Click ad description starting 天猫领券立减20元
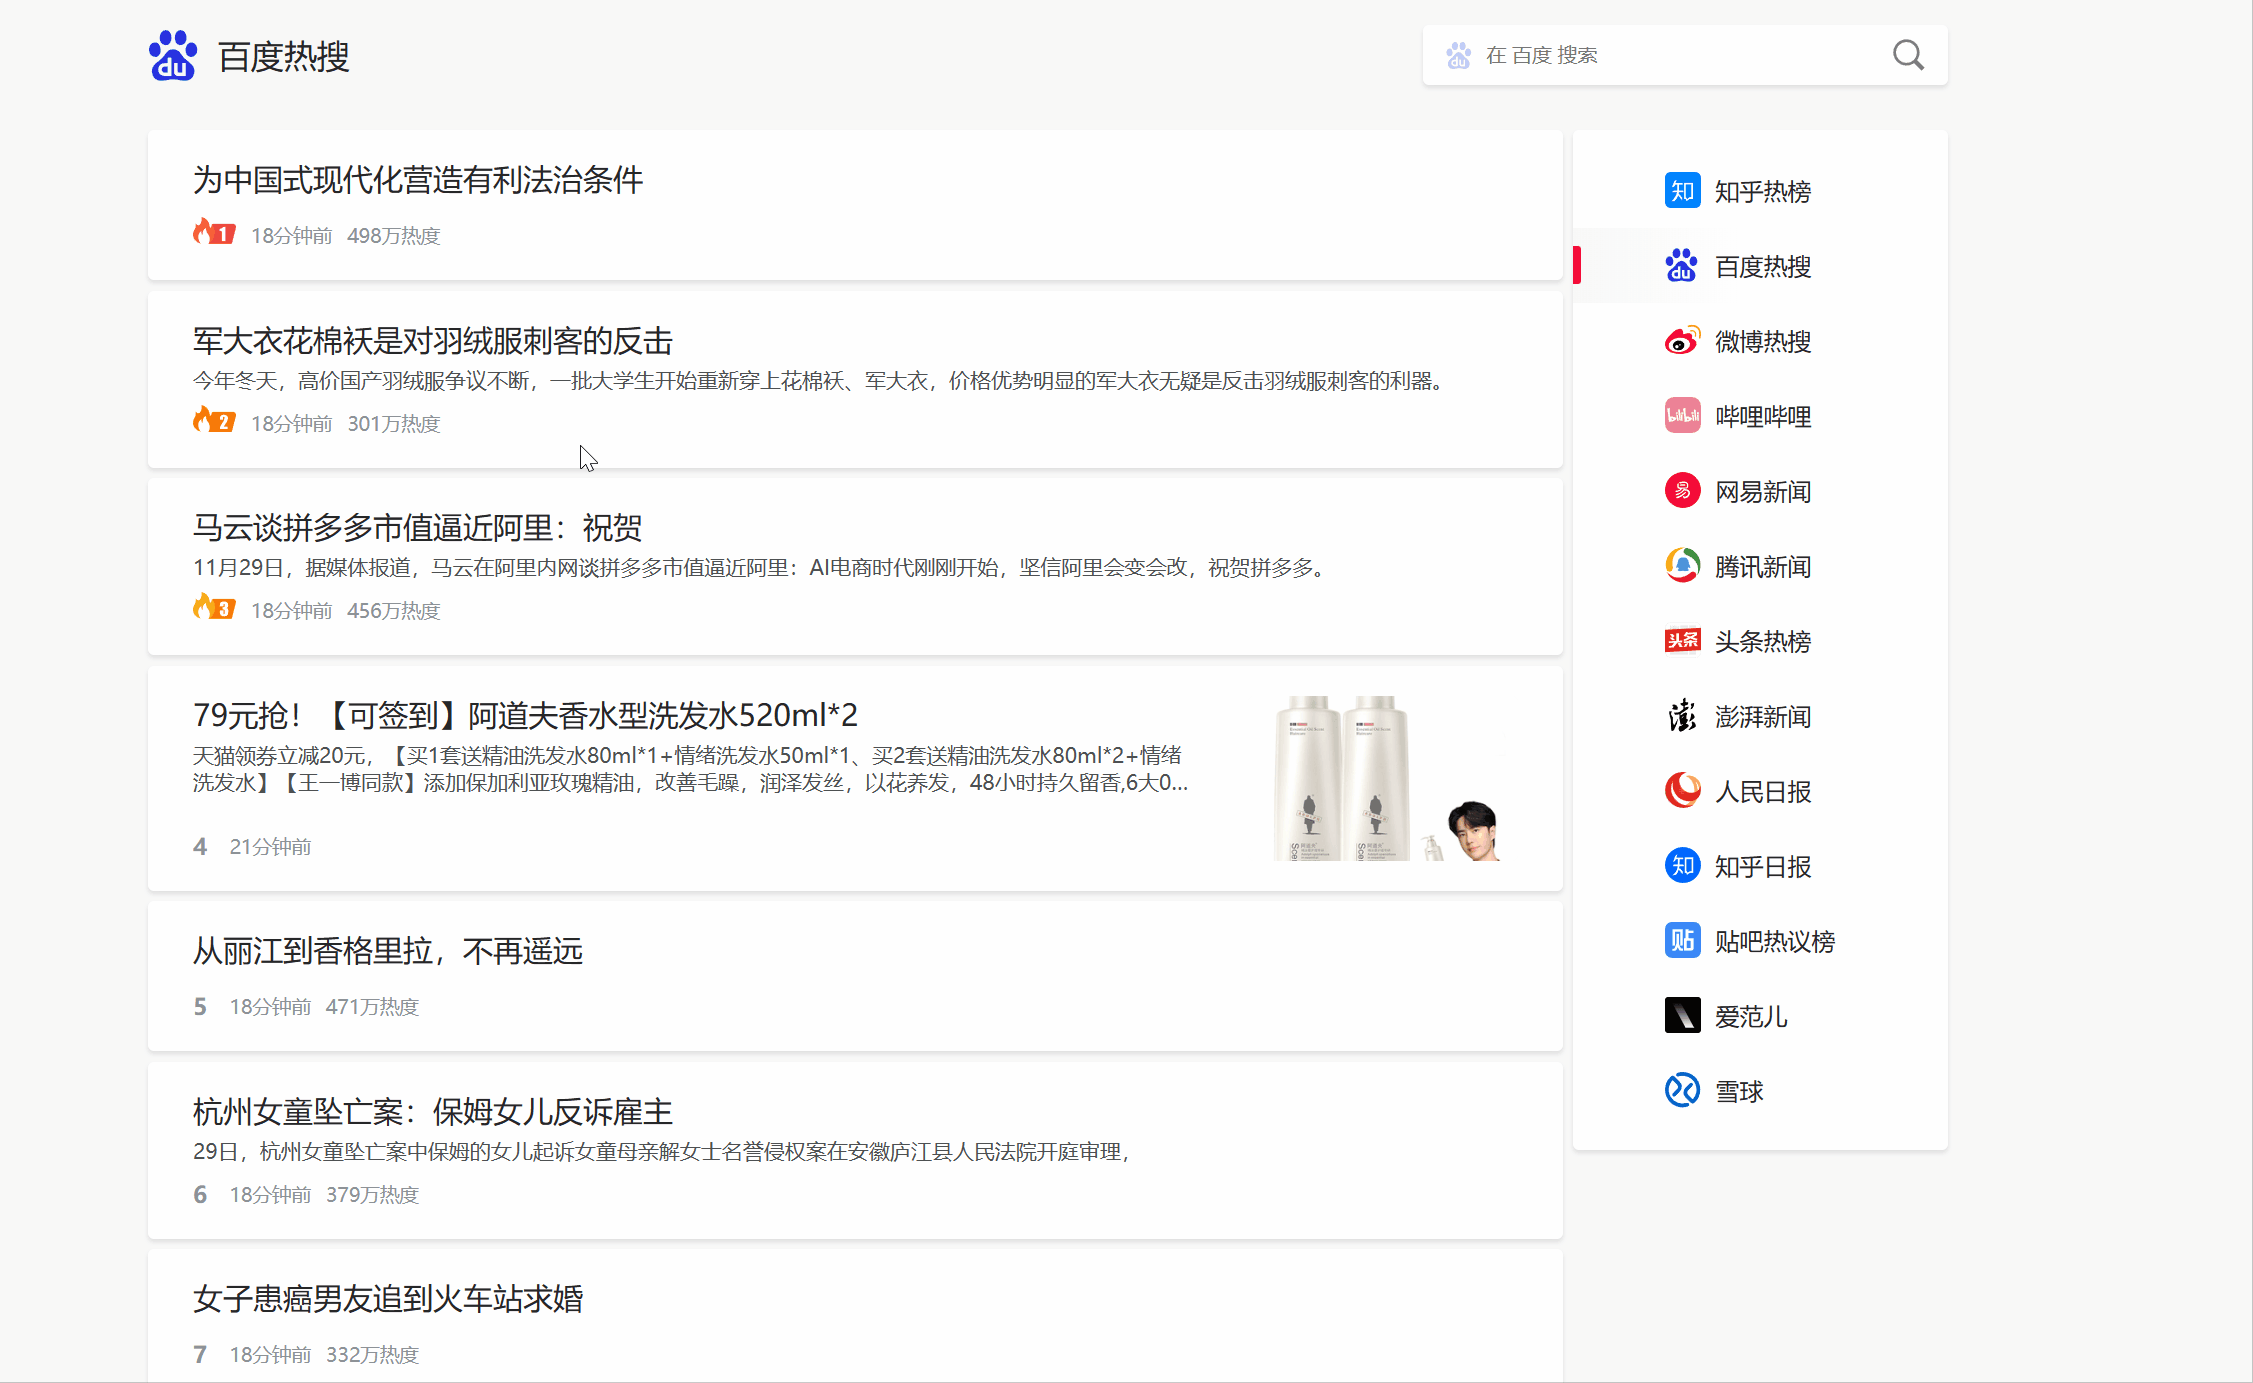 pyautogui.click(x=690, y=769)
